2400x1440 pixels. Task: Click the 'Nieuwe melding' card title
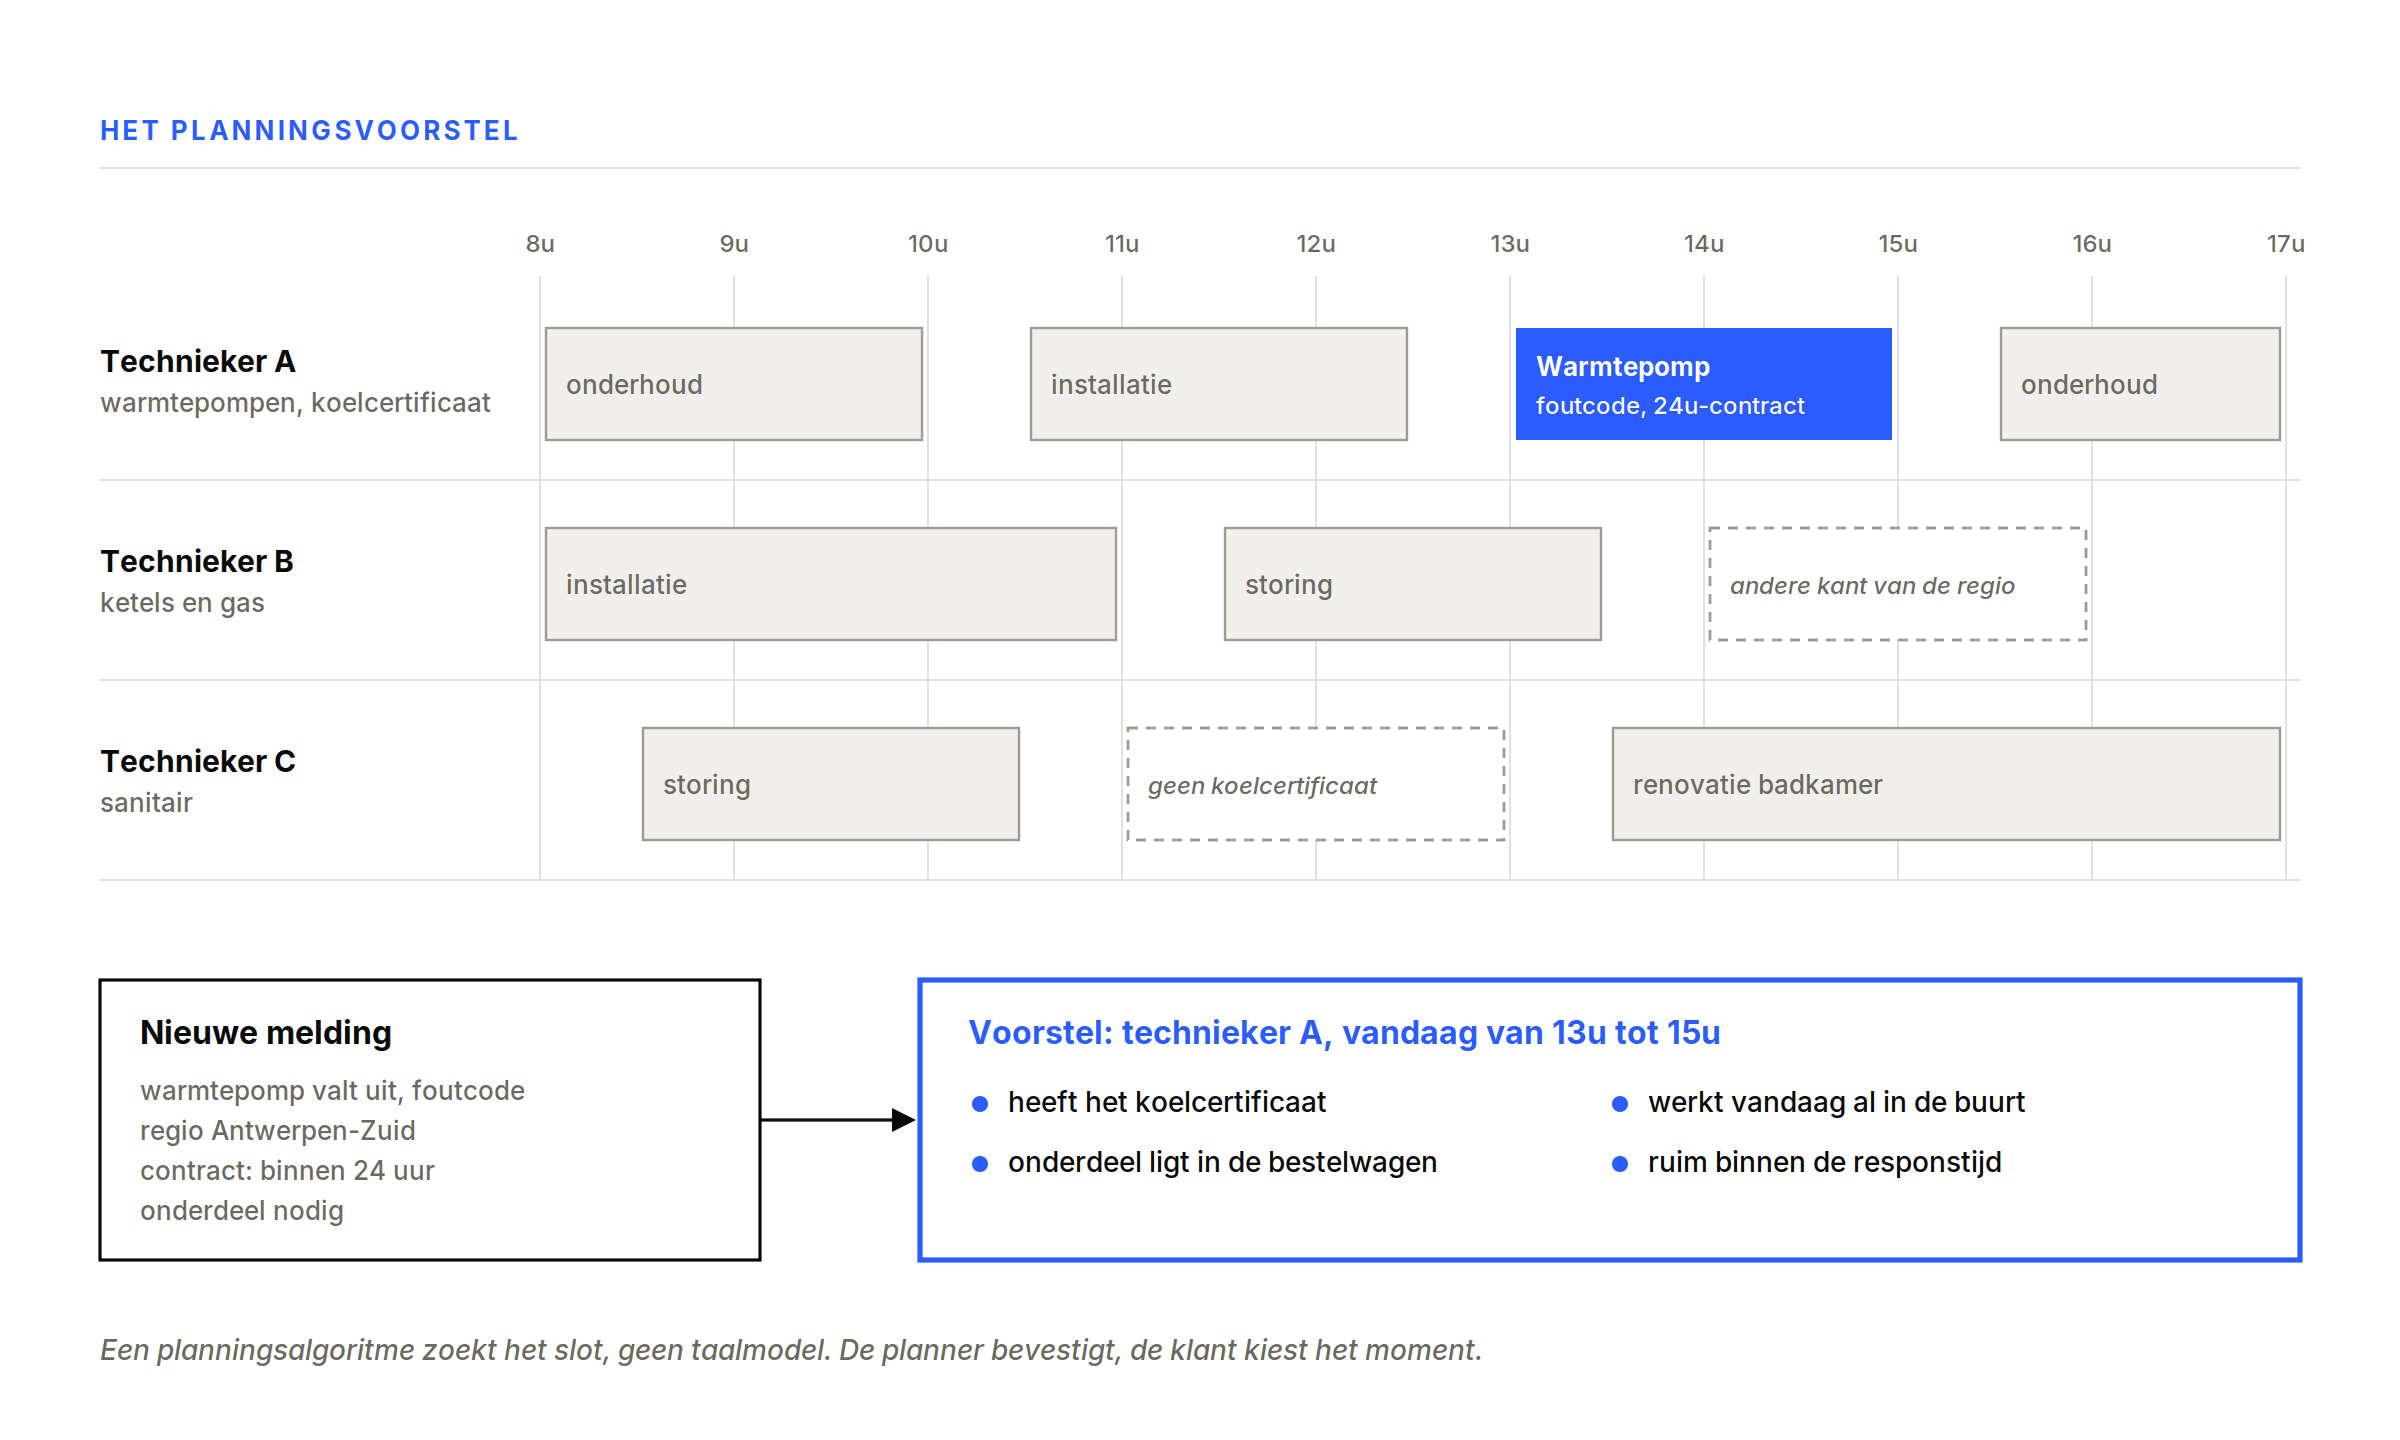(x=266, y=1032)
